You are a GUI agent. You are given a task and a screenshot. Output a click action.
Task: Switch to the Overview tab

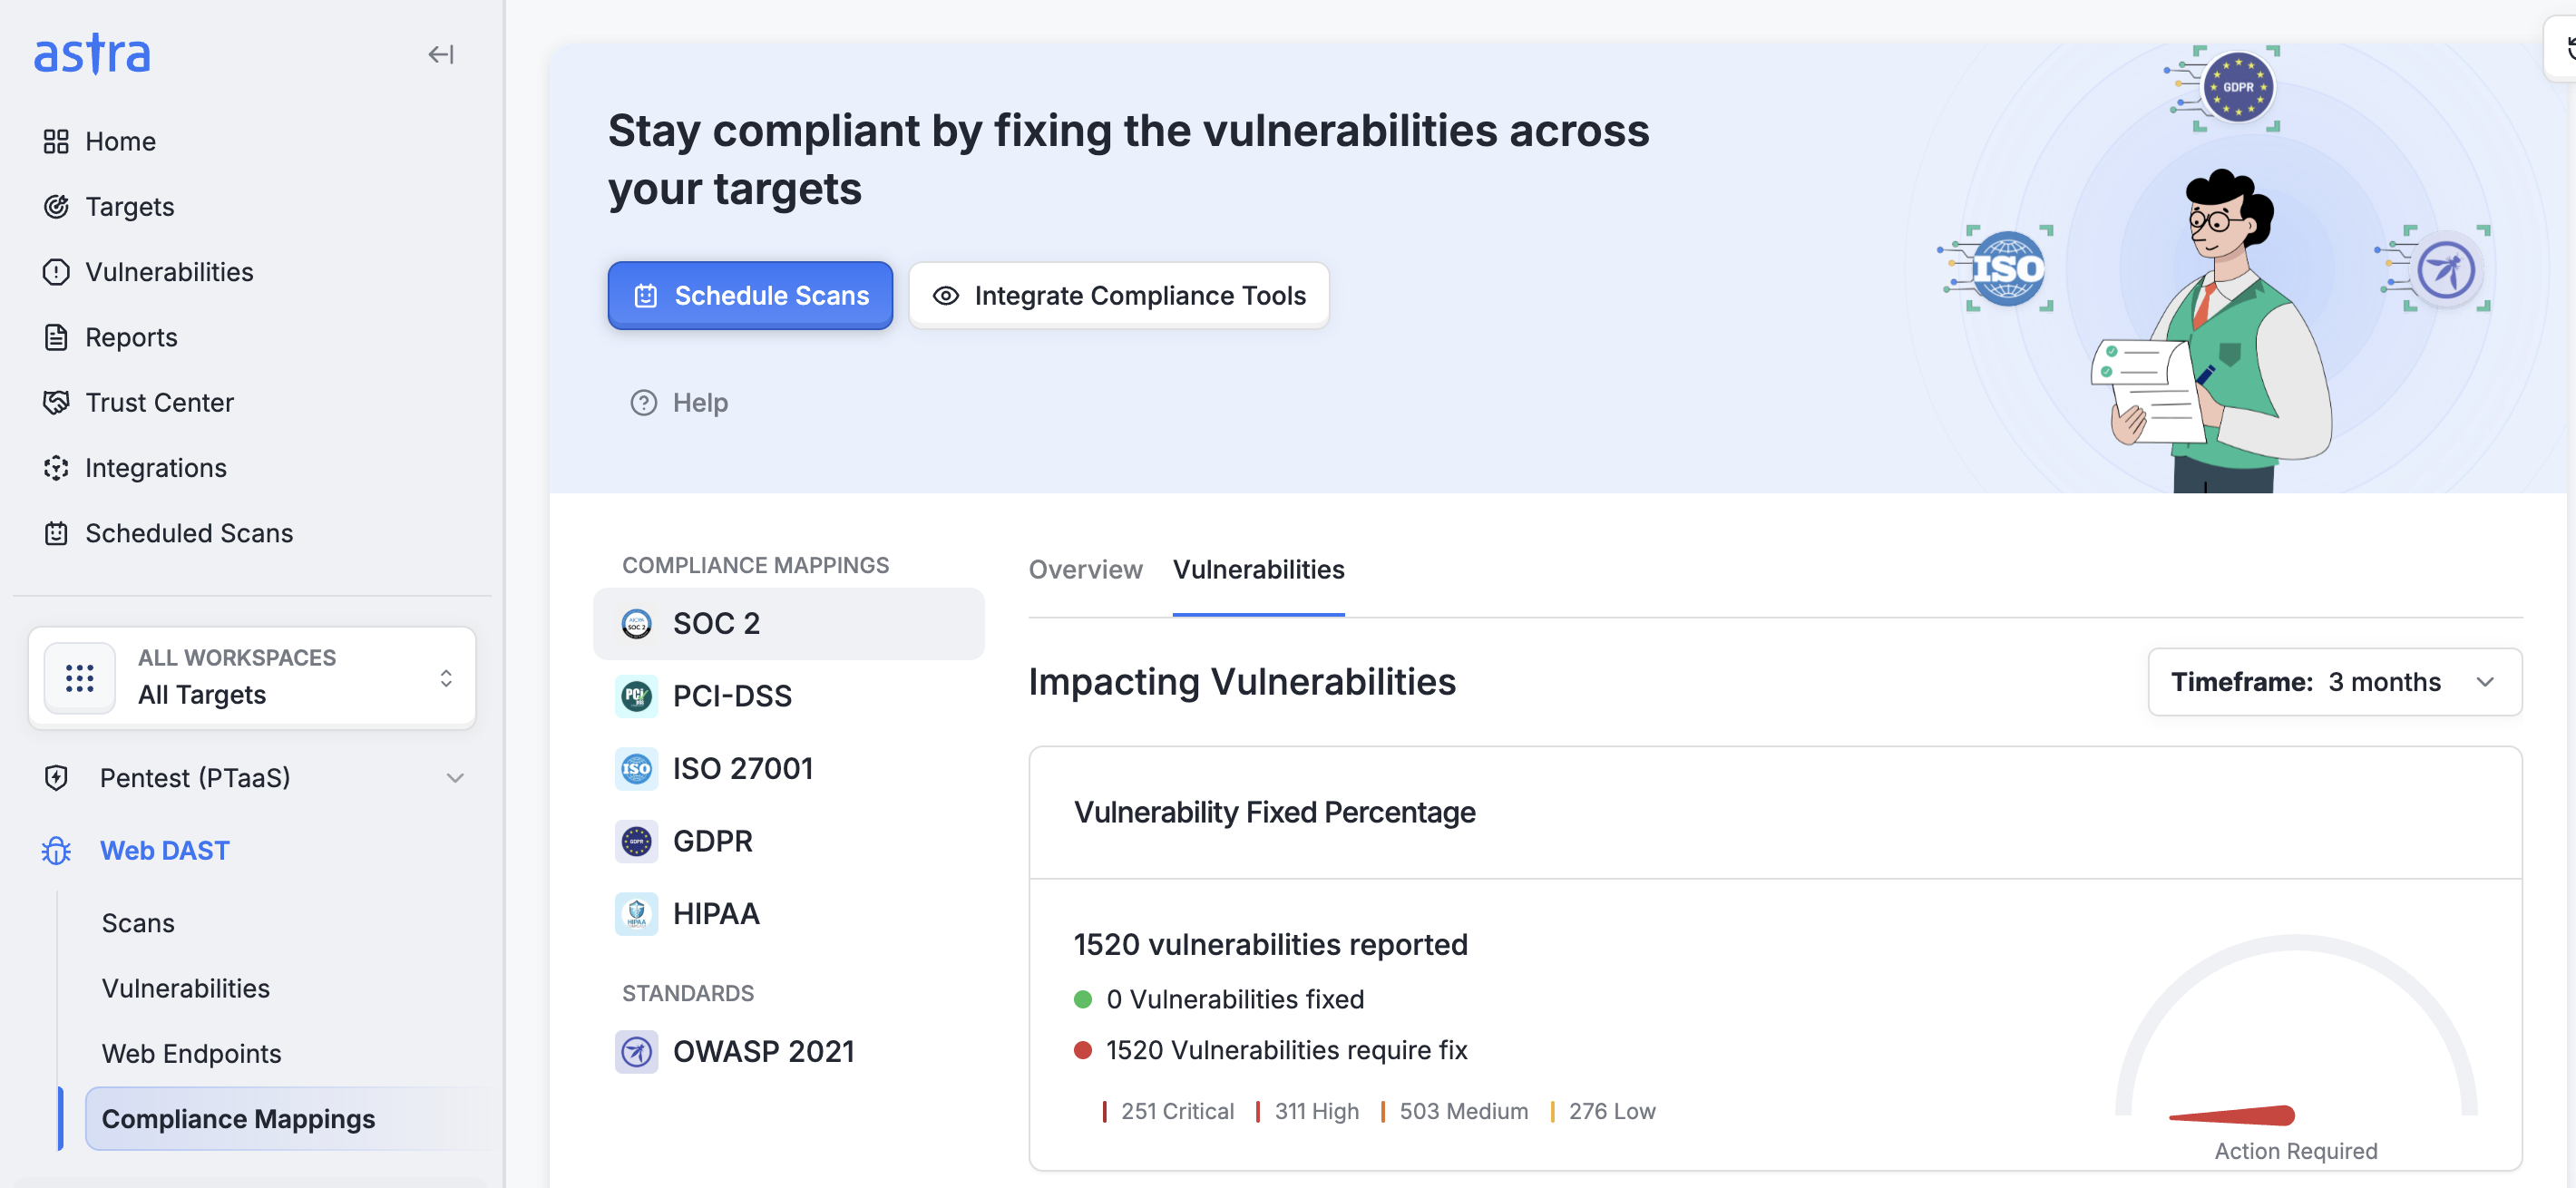click(1085, 569)
